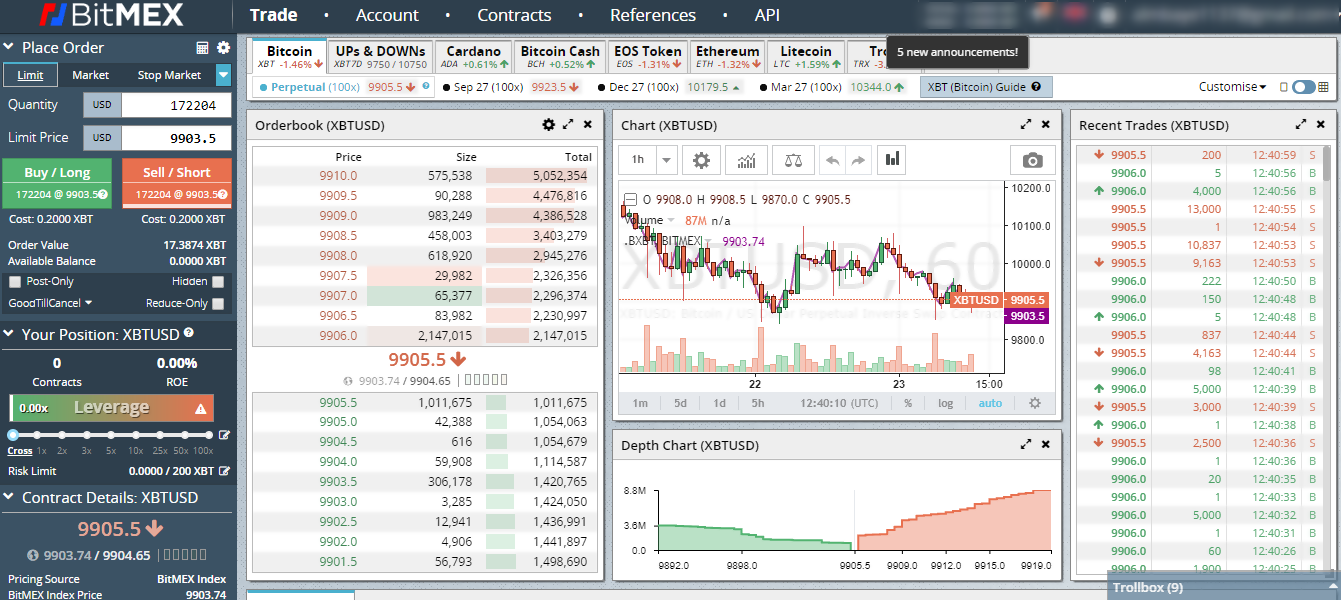This screenshot has width=1341, height=600.
Task: Click the Buy / Long button
Action: [57, 183]
